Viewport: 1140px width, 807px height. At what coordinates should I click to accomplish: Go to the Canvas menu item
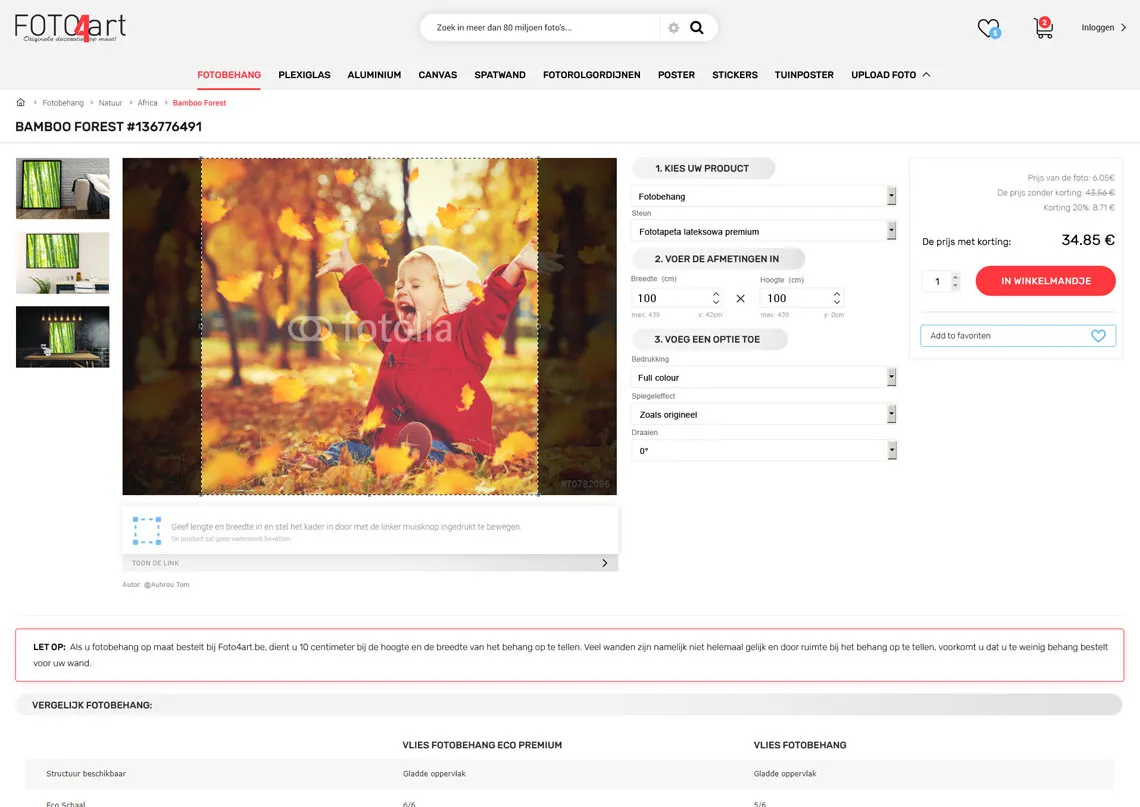[x=438, y=75]
